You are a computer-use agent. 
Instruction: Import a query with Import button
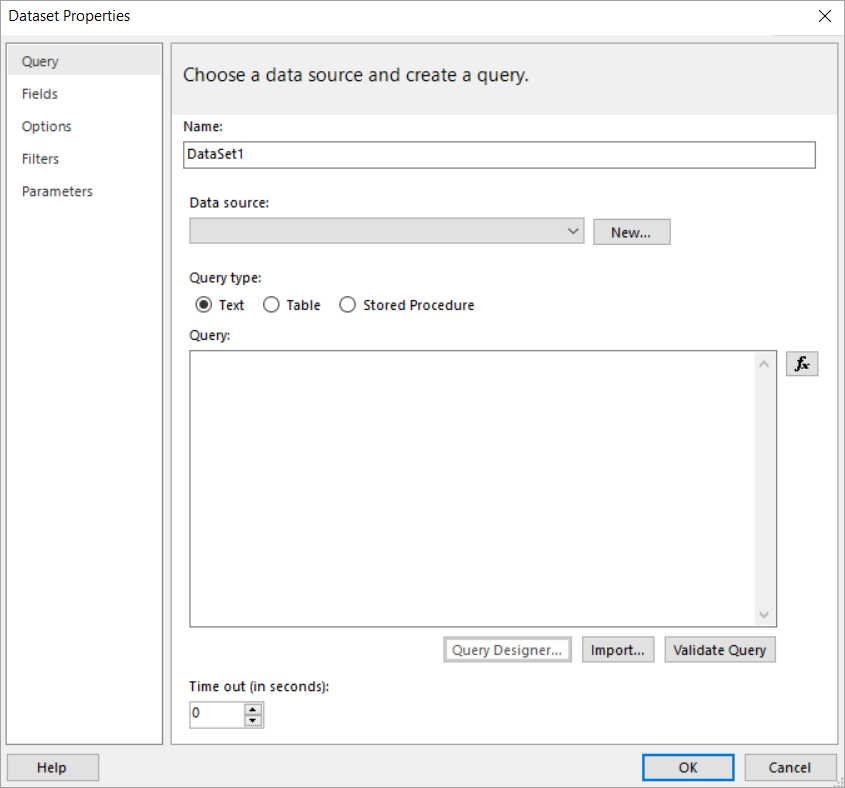click(618, 650)
